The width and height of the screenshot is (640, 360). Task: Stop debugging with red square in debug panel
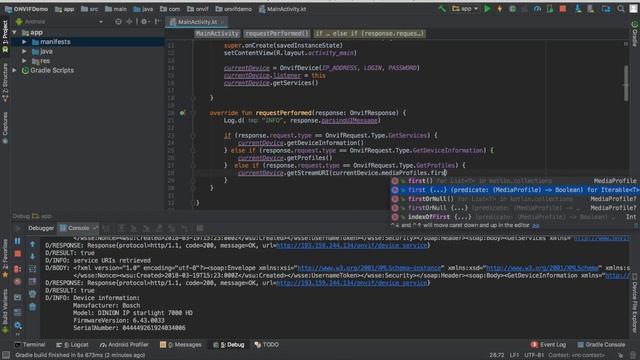tap(18, 254)
